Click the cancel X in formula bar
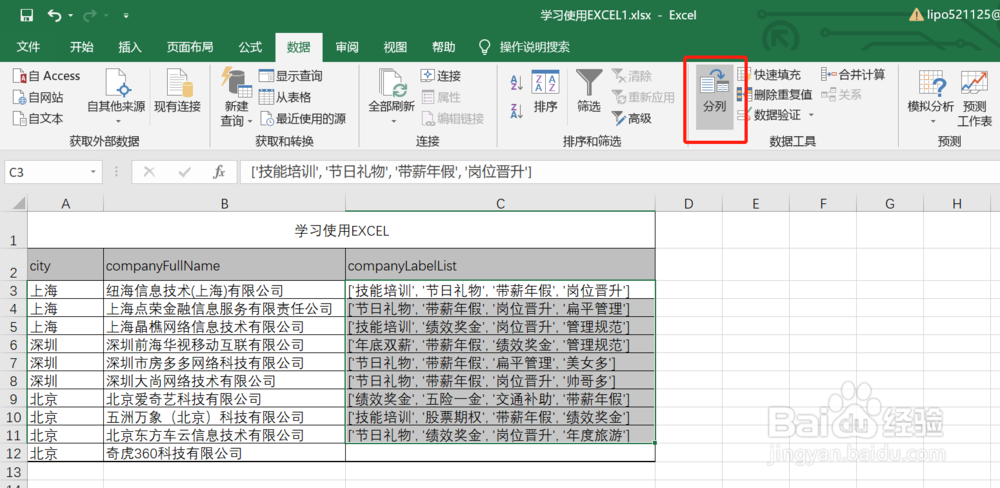1000x488 pixels. (149, 172)
